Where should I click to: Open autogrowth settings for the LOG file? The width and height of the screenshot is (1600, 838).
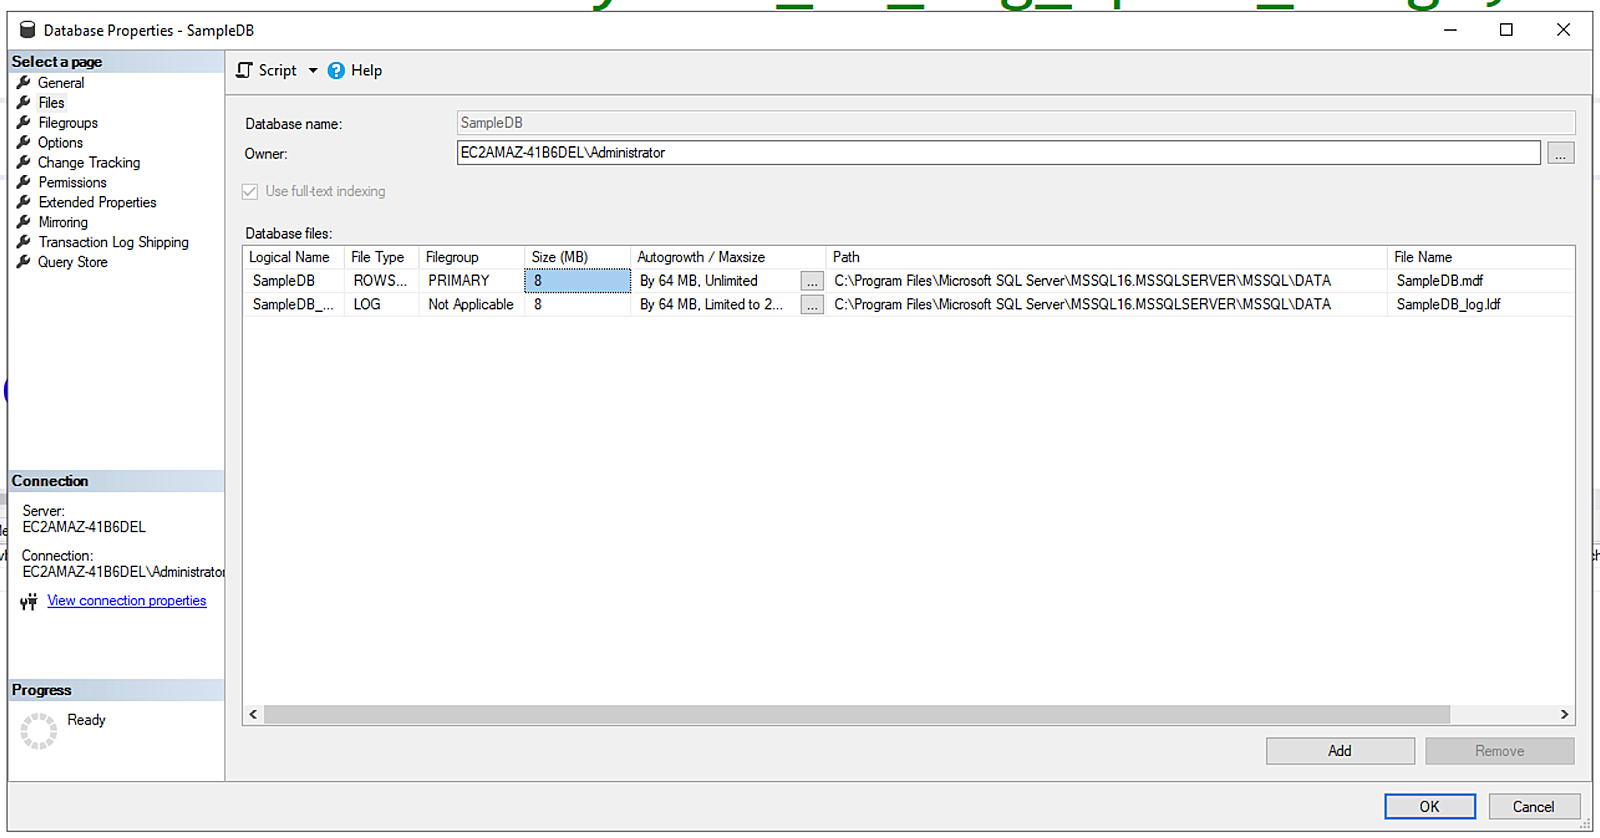pos(812,305)
